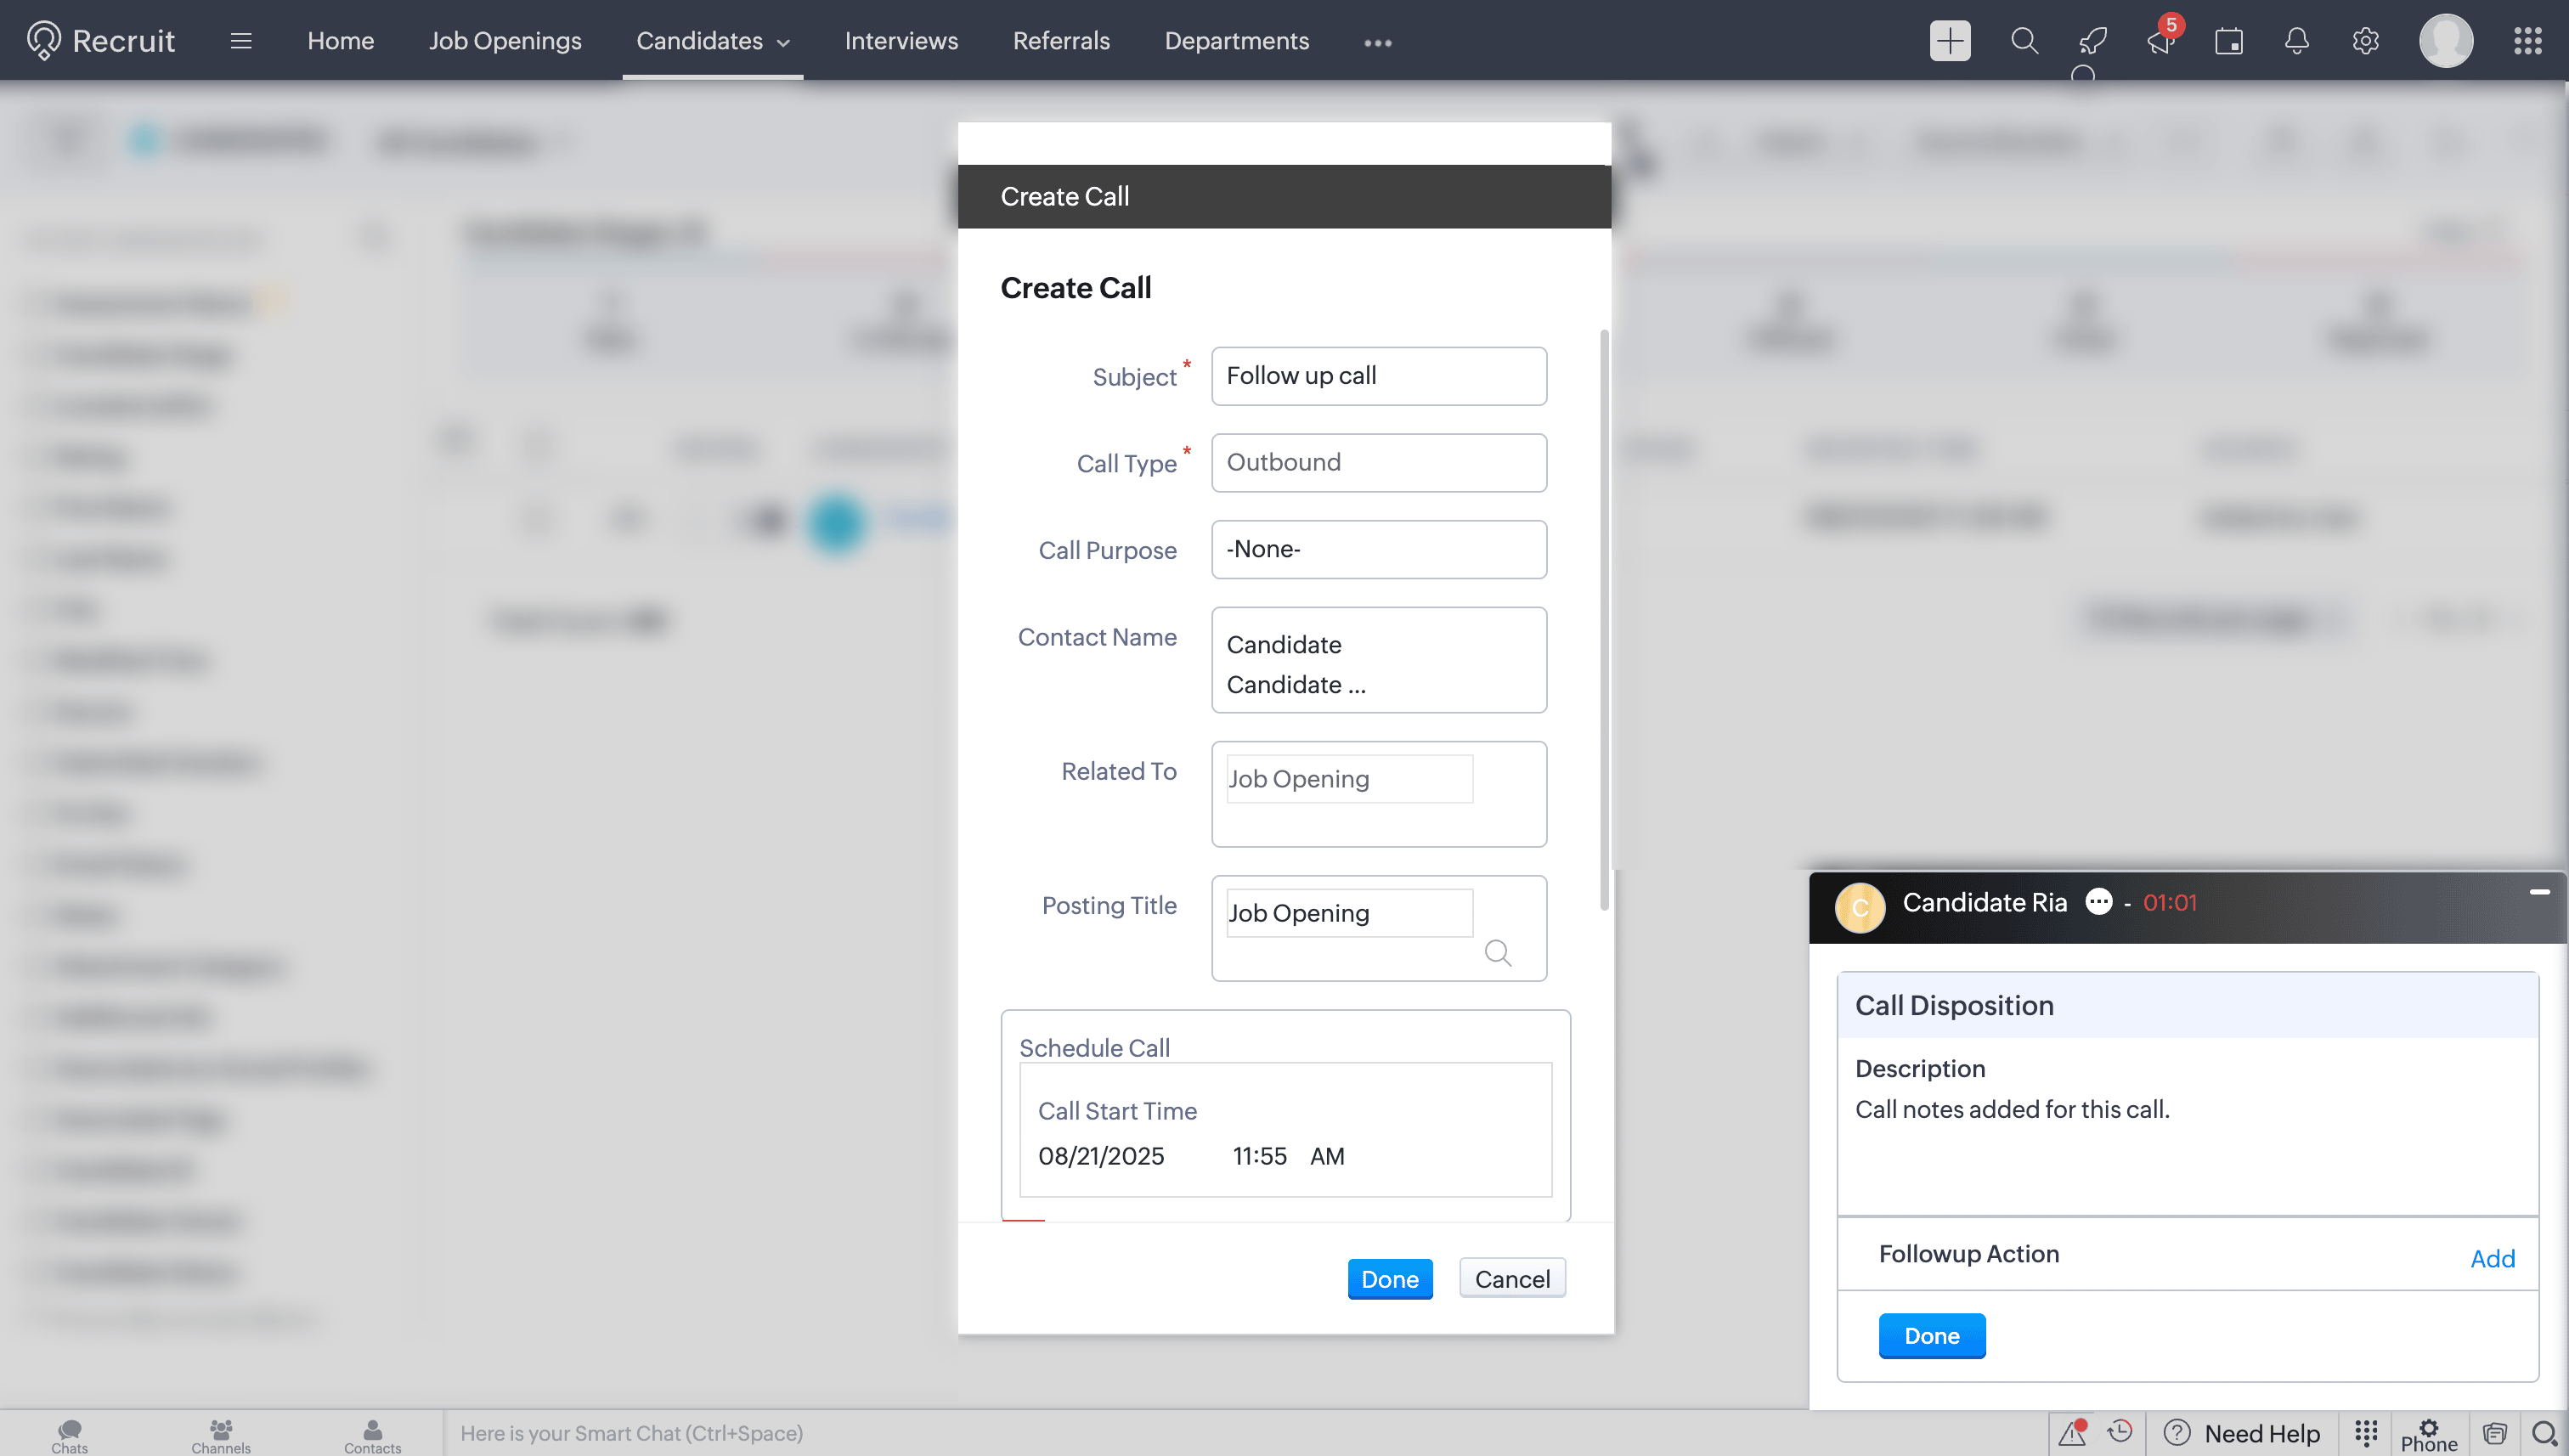Image resolution: width=2569 pixels, height=1456 pixels.
Task: Minimize the Candidate Ria call panel
Action: [x=2539, y=891]
